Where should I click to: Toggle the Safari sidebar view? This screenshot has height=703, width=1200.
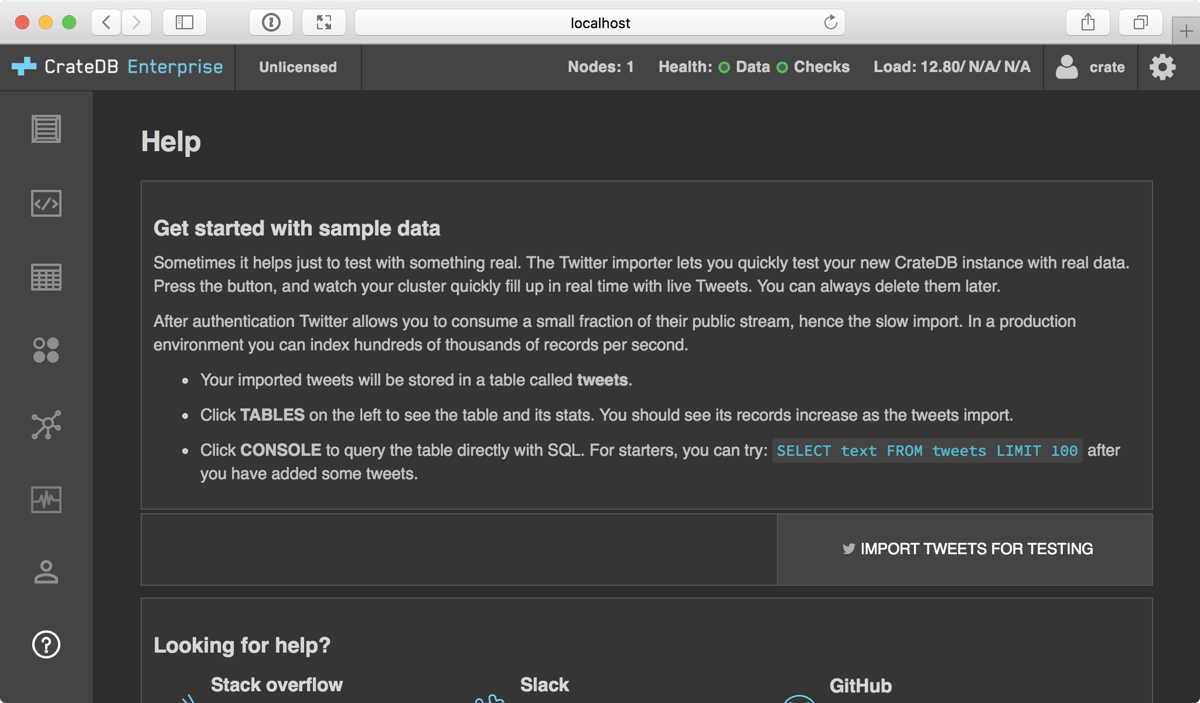184,22
